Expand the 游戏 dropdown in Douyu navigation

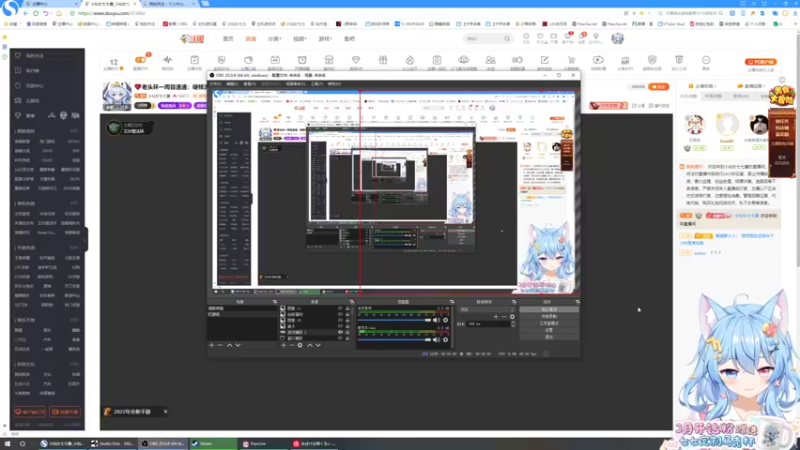coord(325,39)
